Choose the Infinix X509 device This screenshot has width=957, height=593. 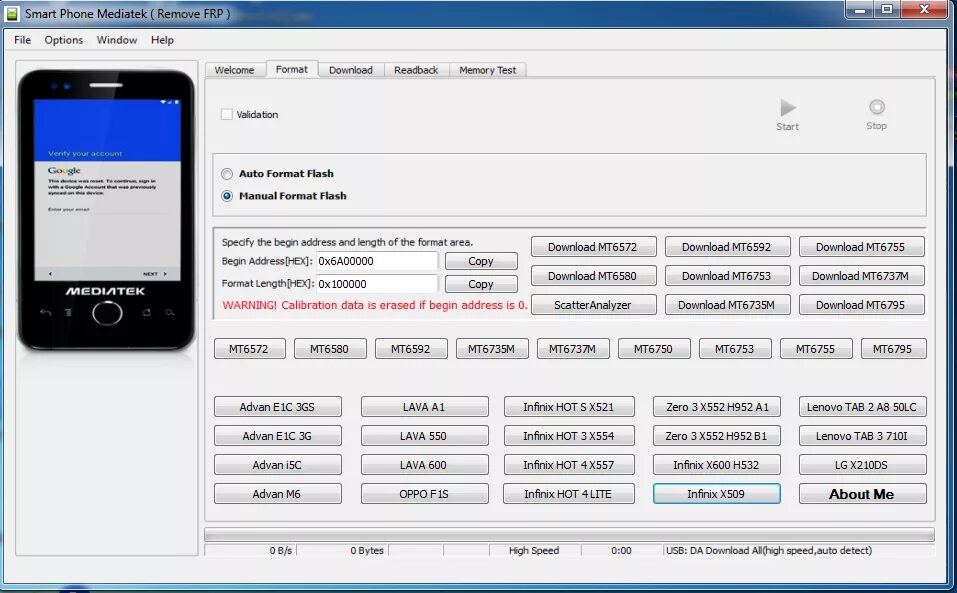(x=716, y=493)
